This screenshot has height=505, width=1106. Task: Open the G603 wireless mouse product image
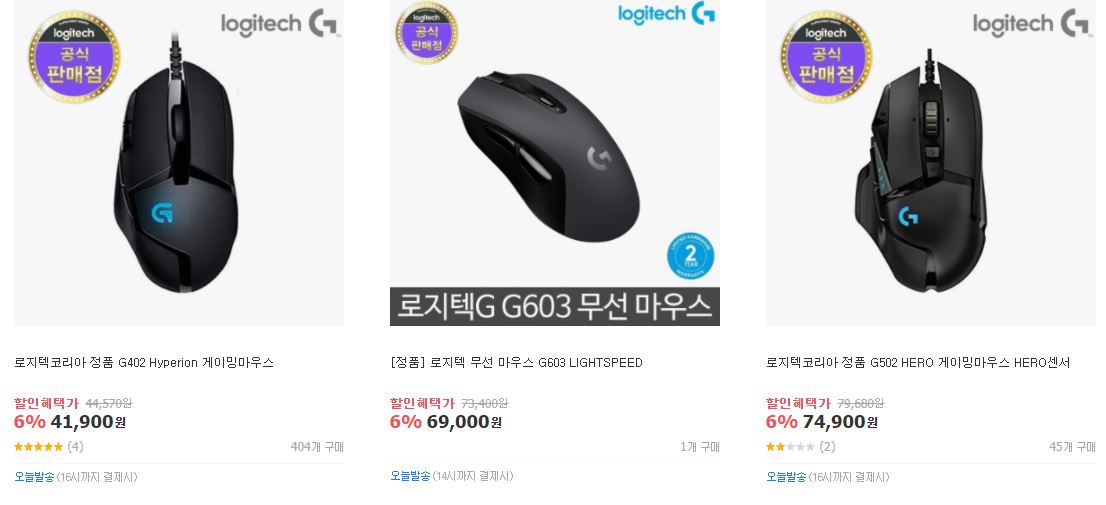(554, 163)
